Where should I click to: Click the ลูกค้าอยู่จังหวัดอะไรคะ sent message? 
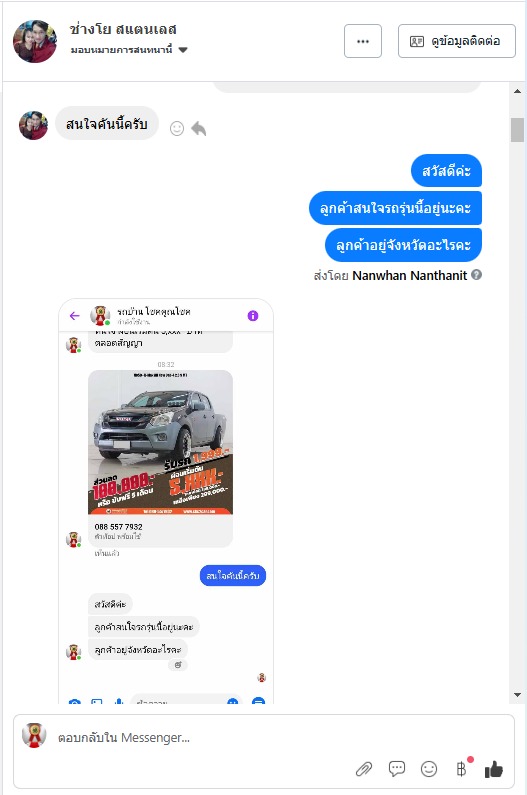pos(403,245)
